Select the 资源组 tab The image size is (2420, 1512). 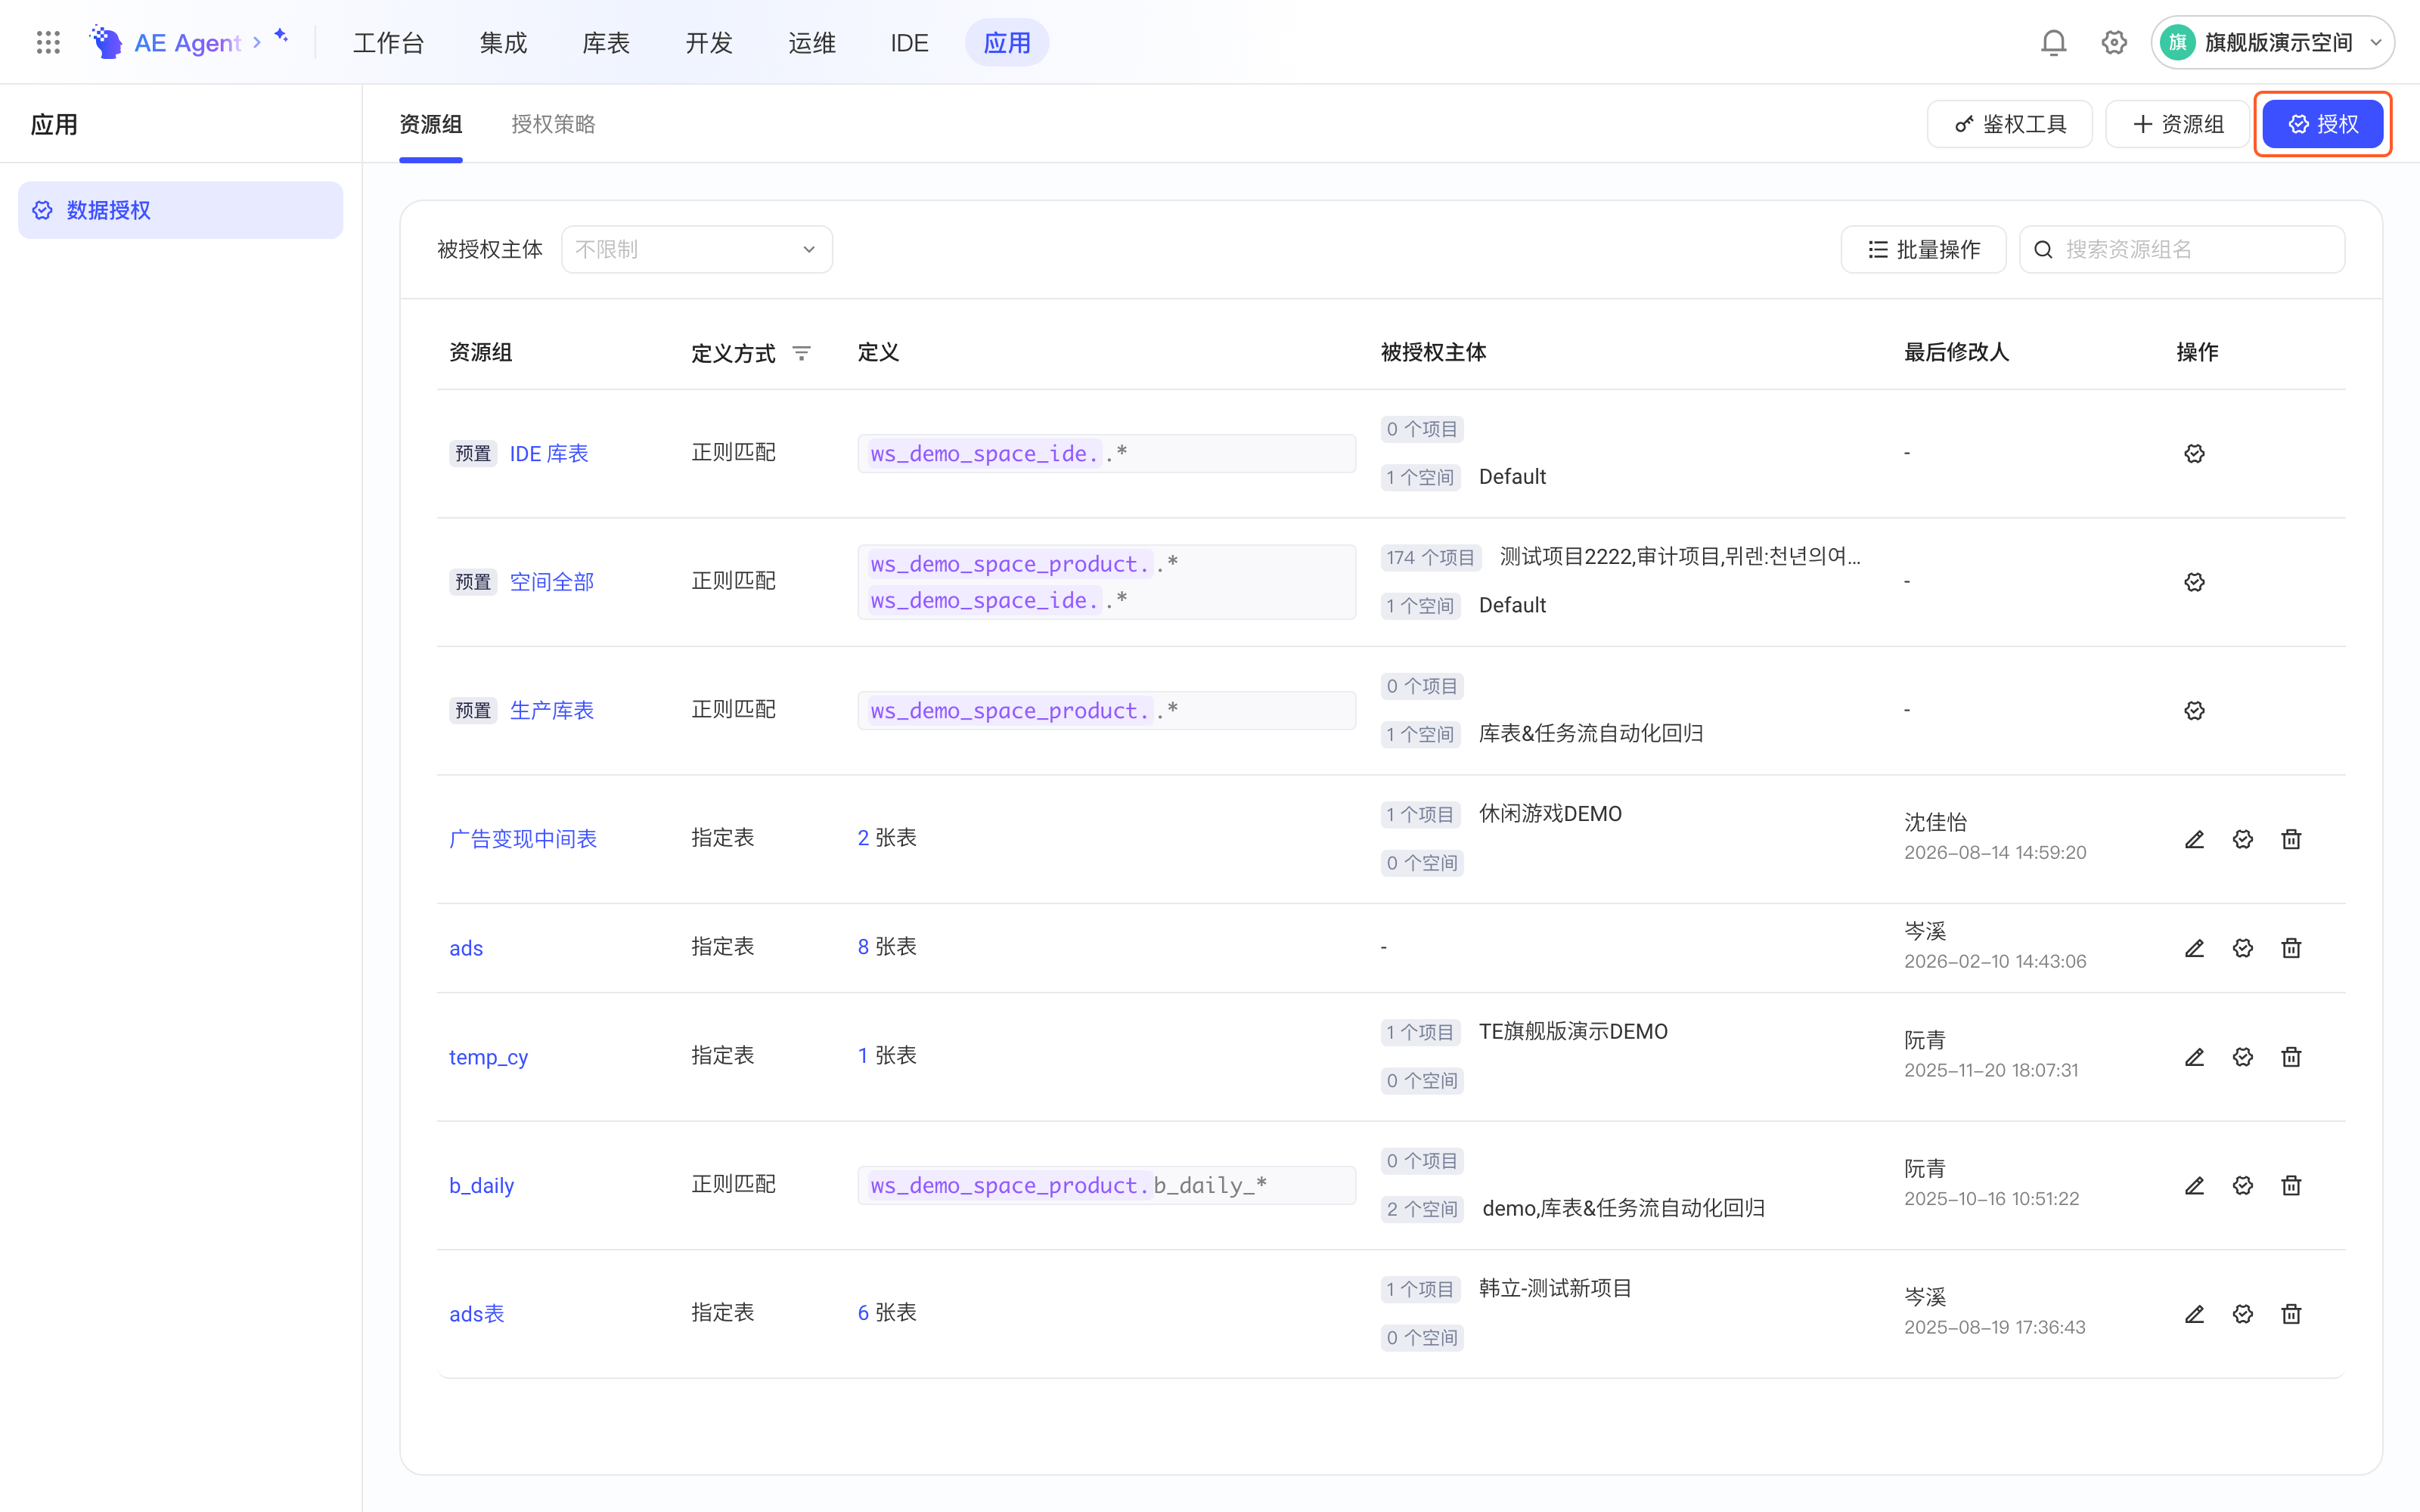(x=430, y=124)
